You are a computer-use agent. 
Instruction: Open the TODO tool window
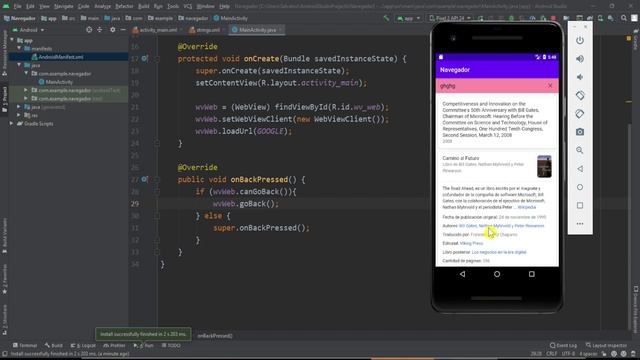(171, 345)
